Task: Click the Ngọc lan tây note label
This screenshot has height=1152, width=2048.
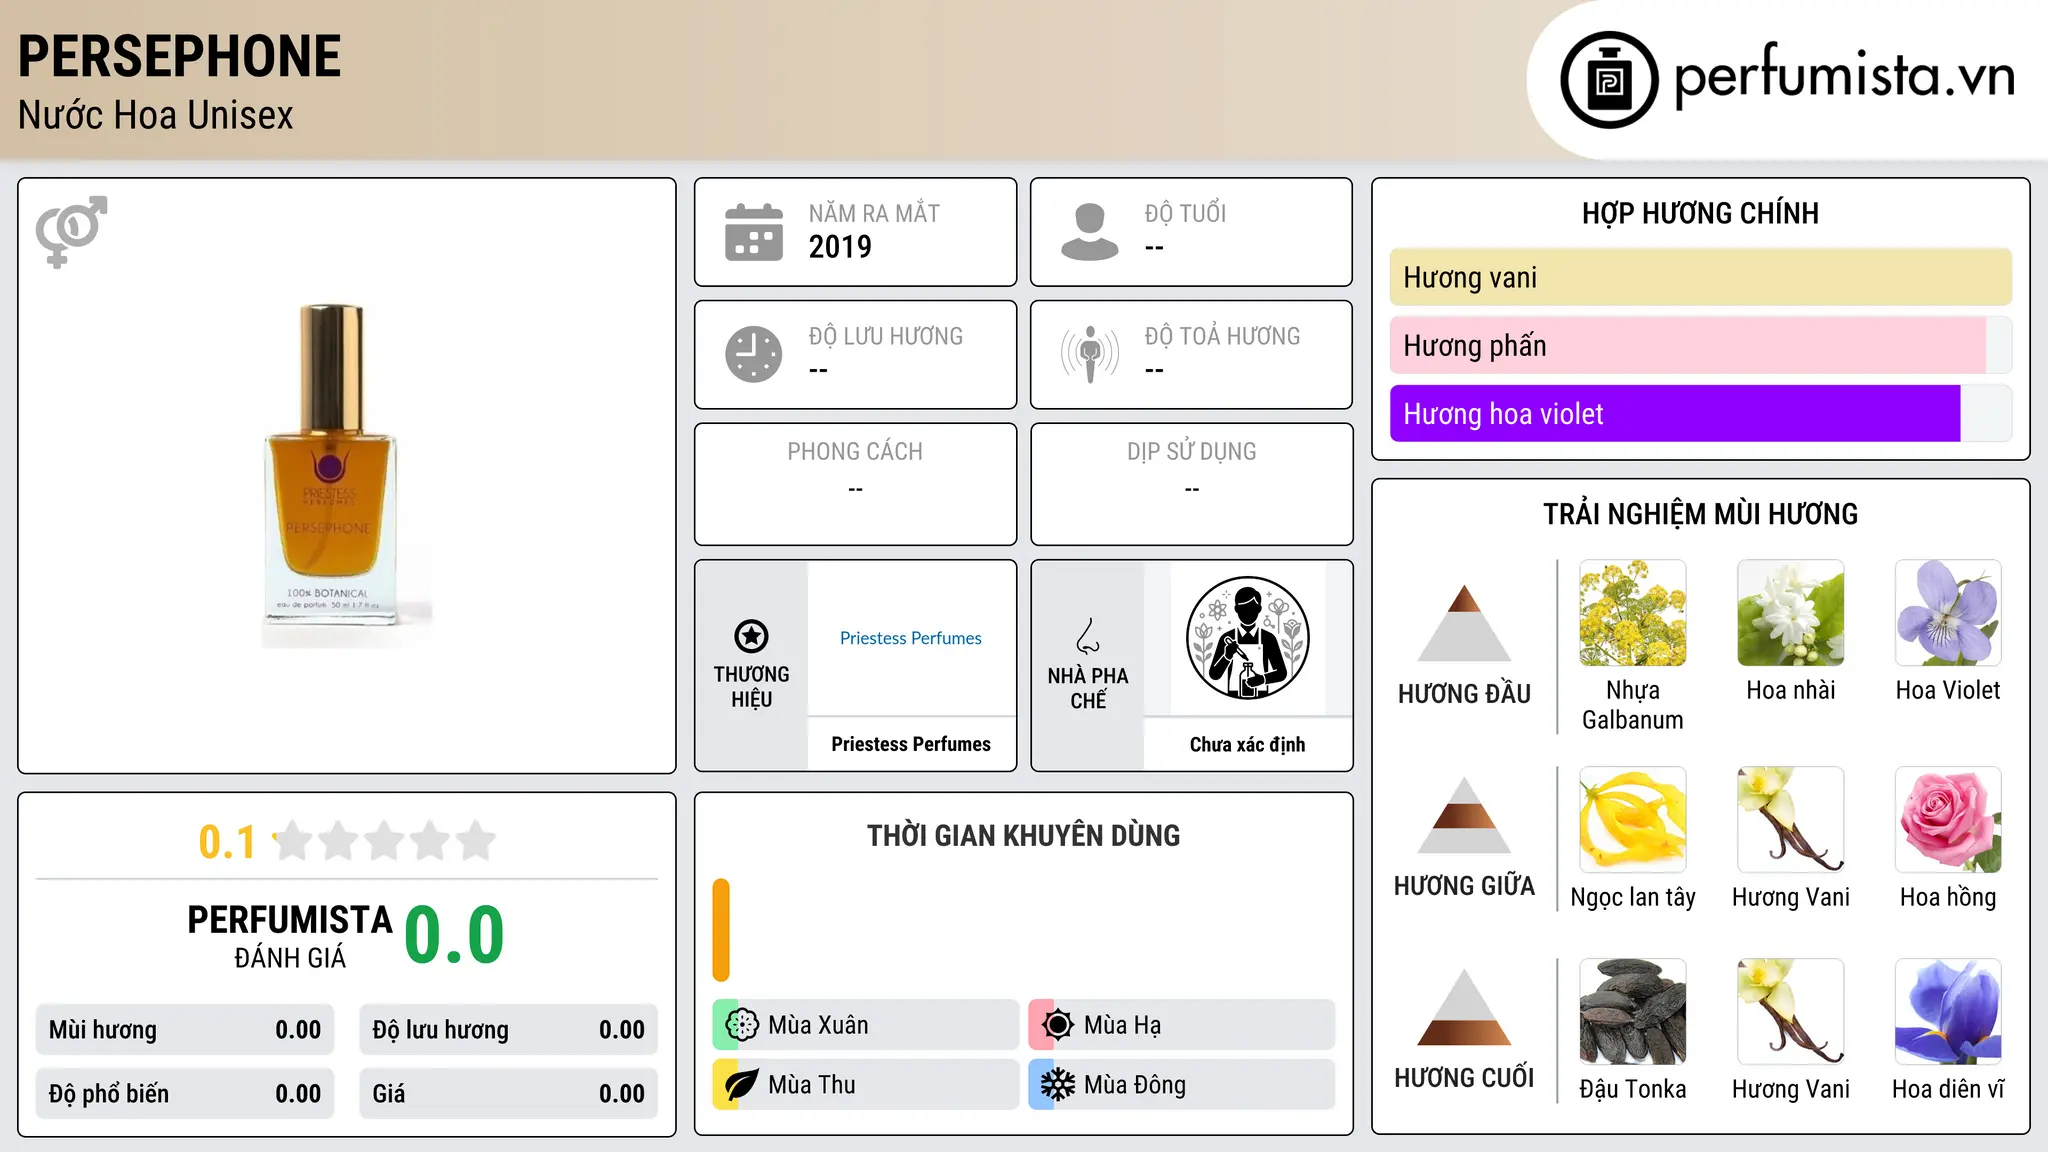Action: [x=1633, y=898]
